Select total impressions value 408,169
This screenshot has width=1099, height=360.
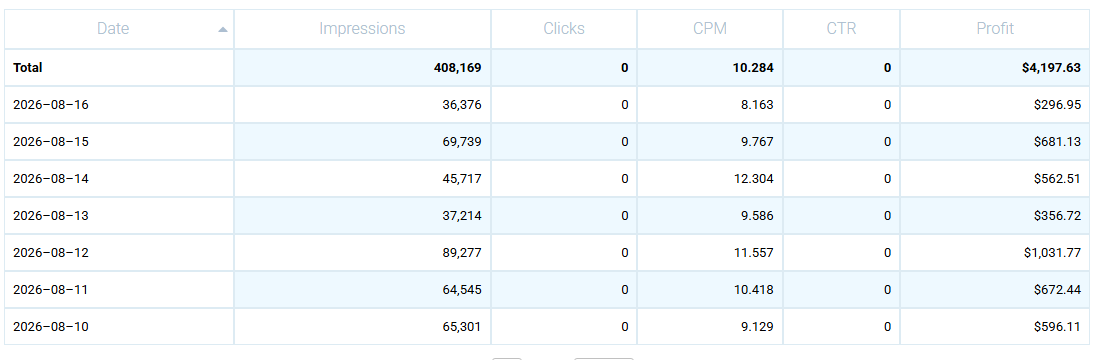tap(458, 68)
